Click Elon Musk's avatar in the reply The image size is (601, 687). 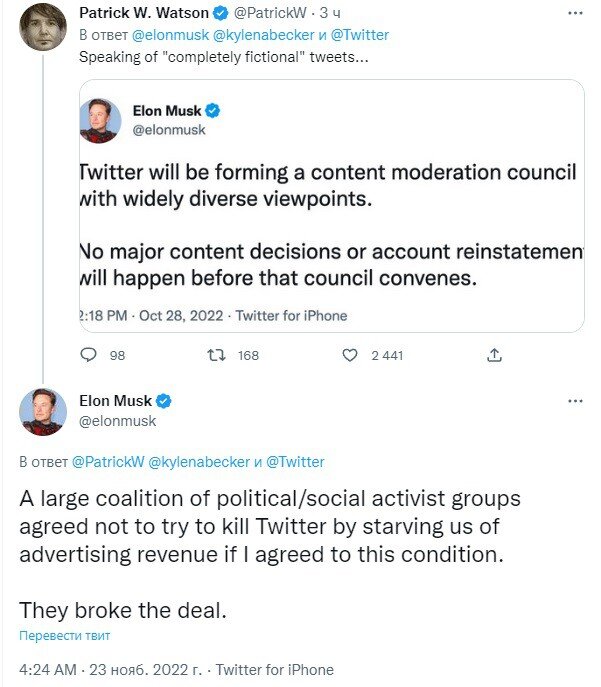click(43, 411)
